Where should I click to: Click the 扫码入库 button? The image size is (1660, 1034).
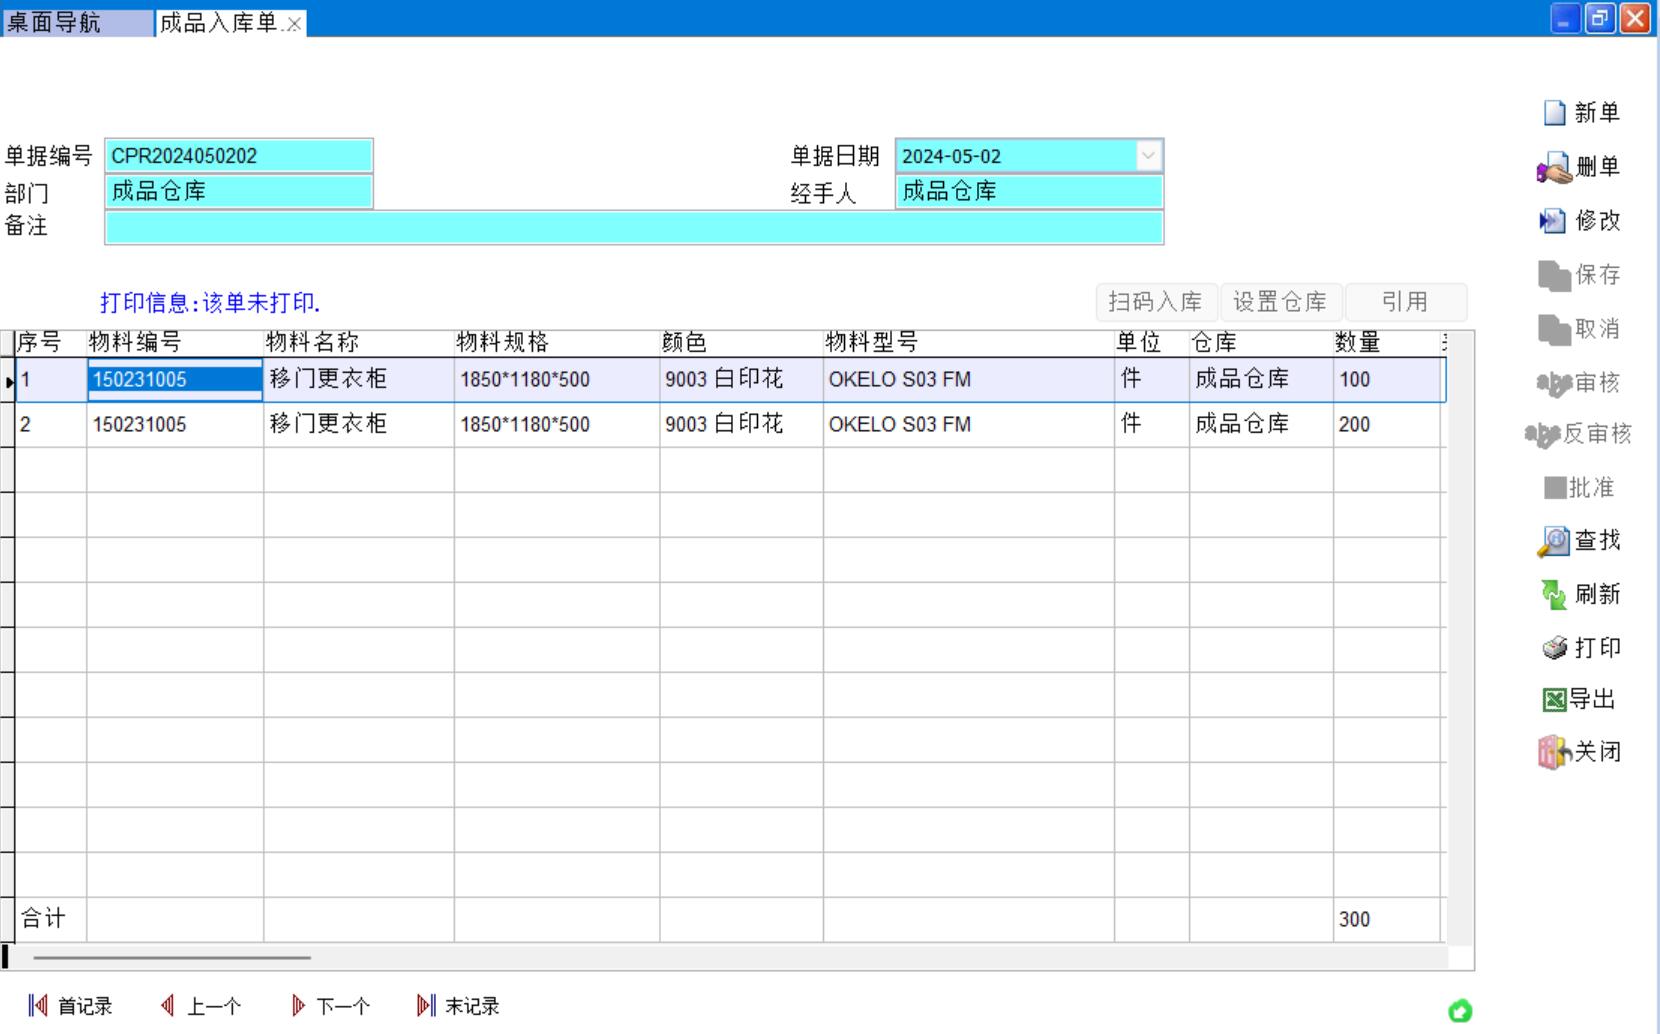tap(1155, 302)
